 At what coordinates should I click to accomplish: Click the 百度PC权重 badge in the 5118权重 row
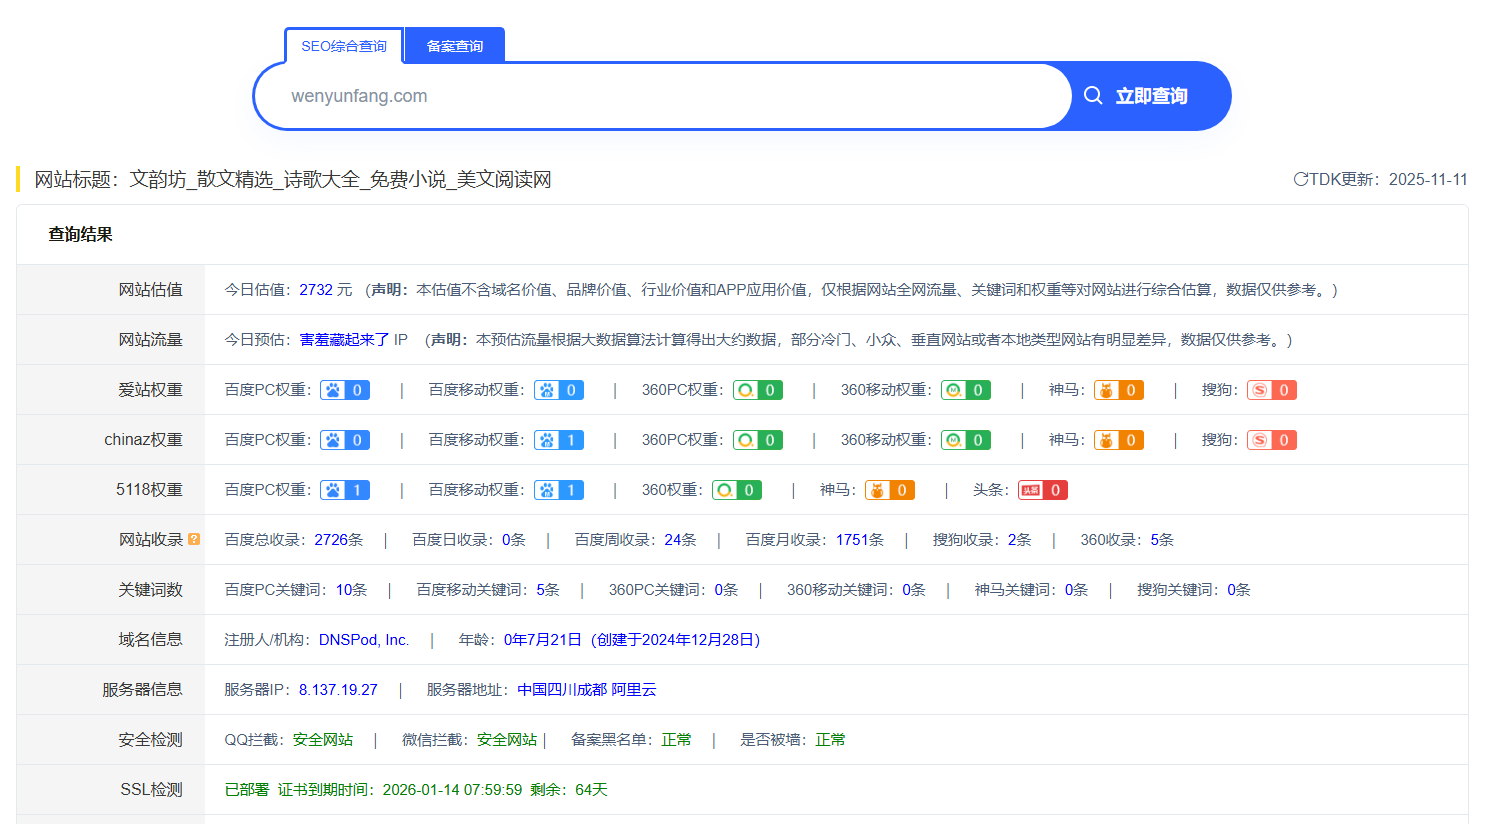coord(344,489)
